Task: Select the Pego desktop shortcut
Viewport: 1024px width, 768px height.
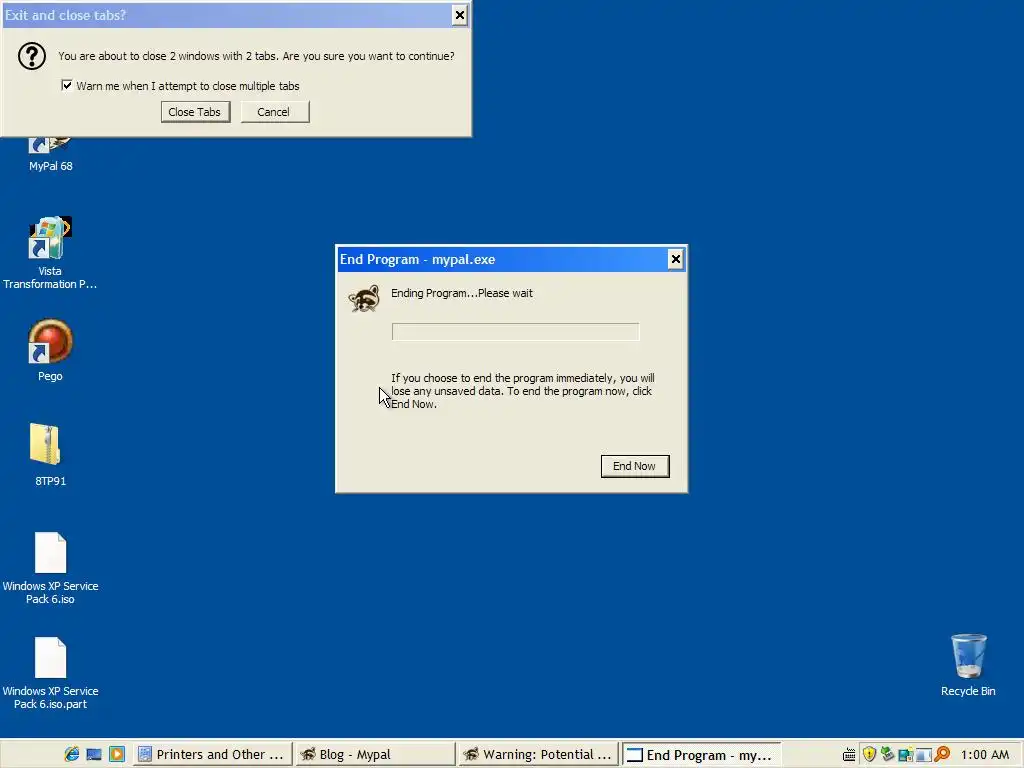Action: [x=50, y=351]
